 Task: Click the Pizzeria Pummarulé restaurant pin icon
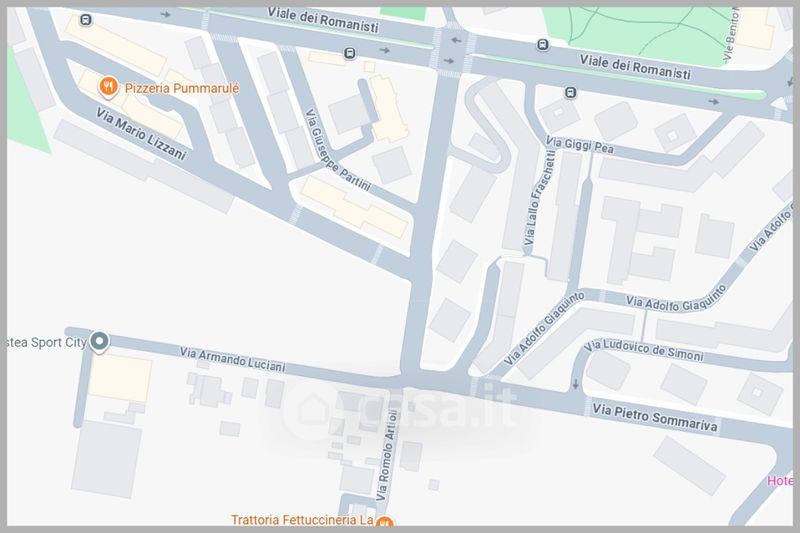coord(108,87)
